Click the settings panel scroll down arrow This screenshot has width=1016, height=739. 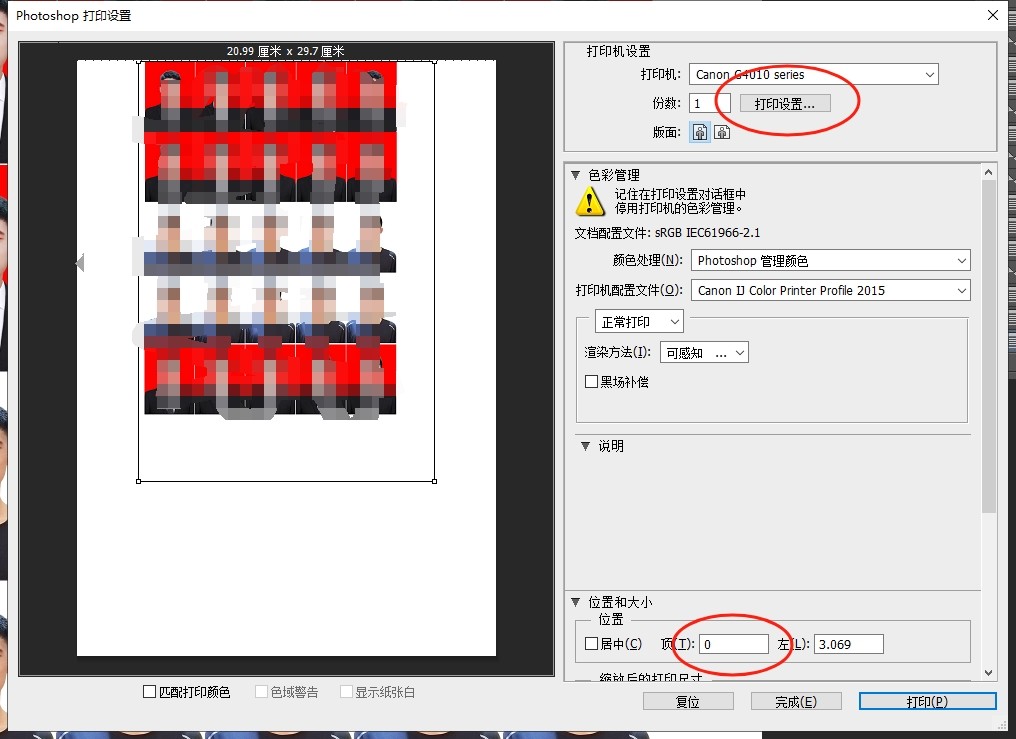point(988,672)
